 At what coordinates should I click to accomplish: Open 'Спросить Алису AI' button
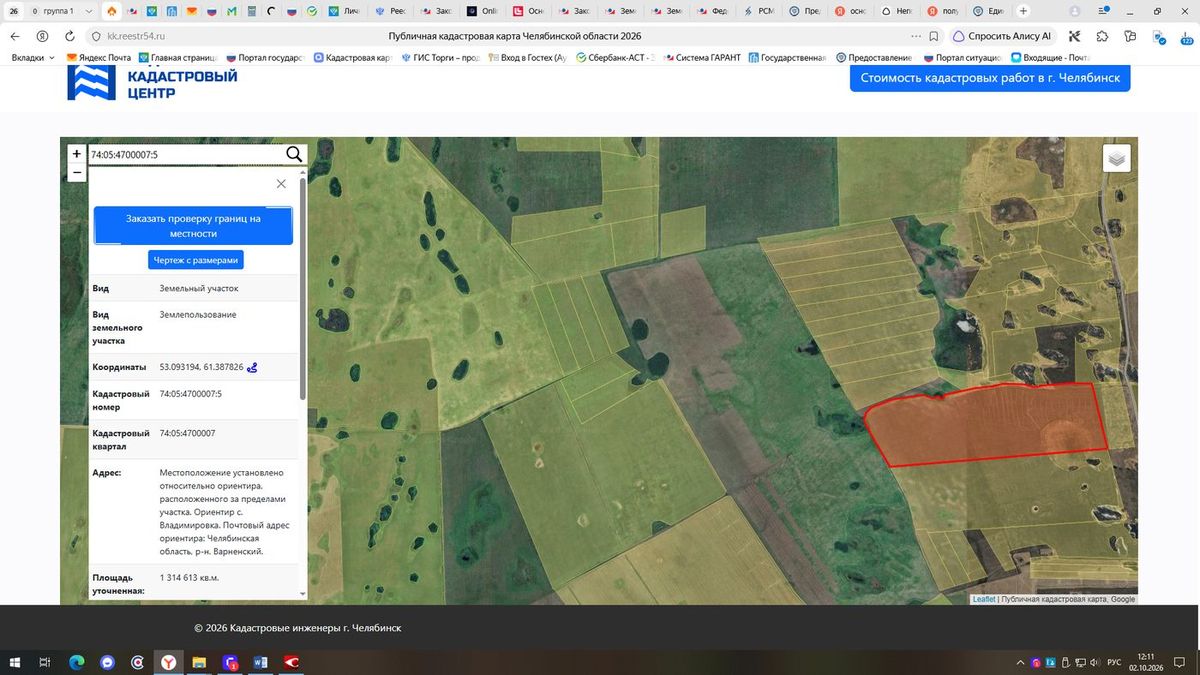(1003, 36)
